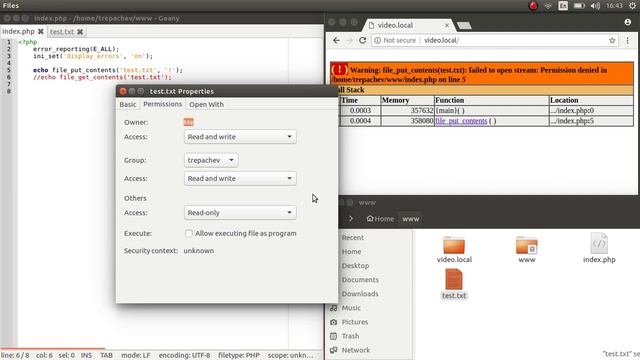The height and width of the screenshot is (360, 640).
Task: Open the www folder icon in Files
Action: pyautogui.click(x=527, y=245)
